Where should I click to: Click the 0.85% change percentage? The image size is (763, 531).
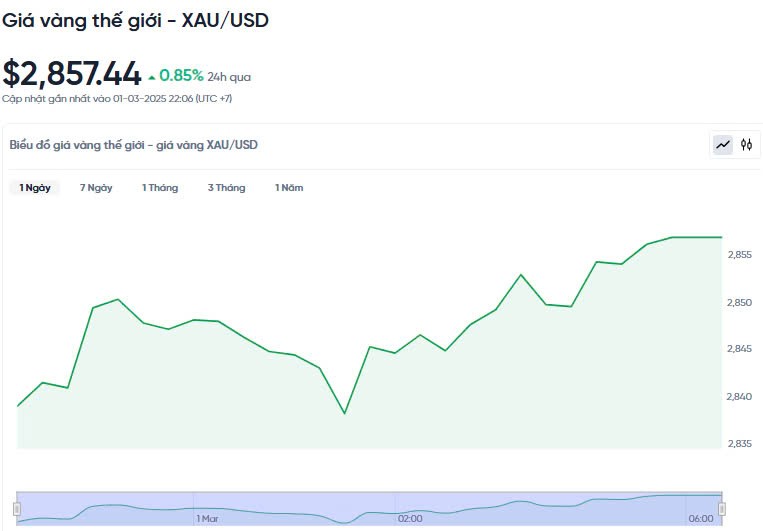pyautogui.click(x=181, y=75)
